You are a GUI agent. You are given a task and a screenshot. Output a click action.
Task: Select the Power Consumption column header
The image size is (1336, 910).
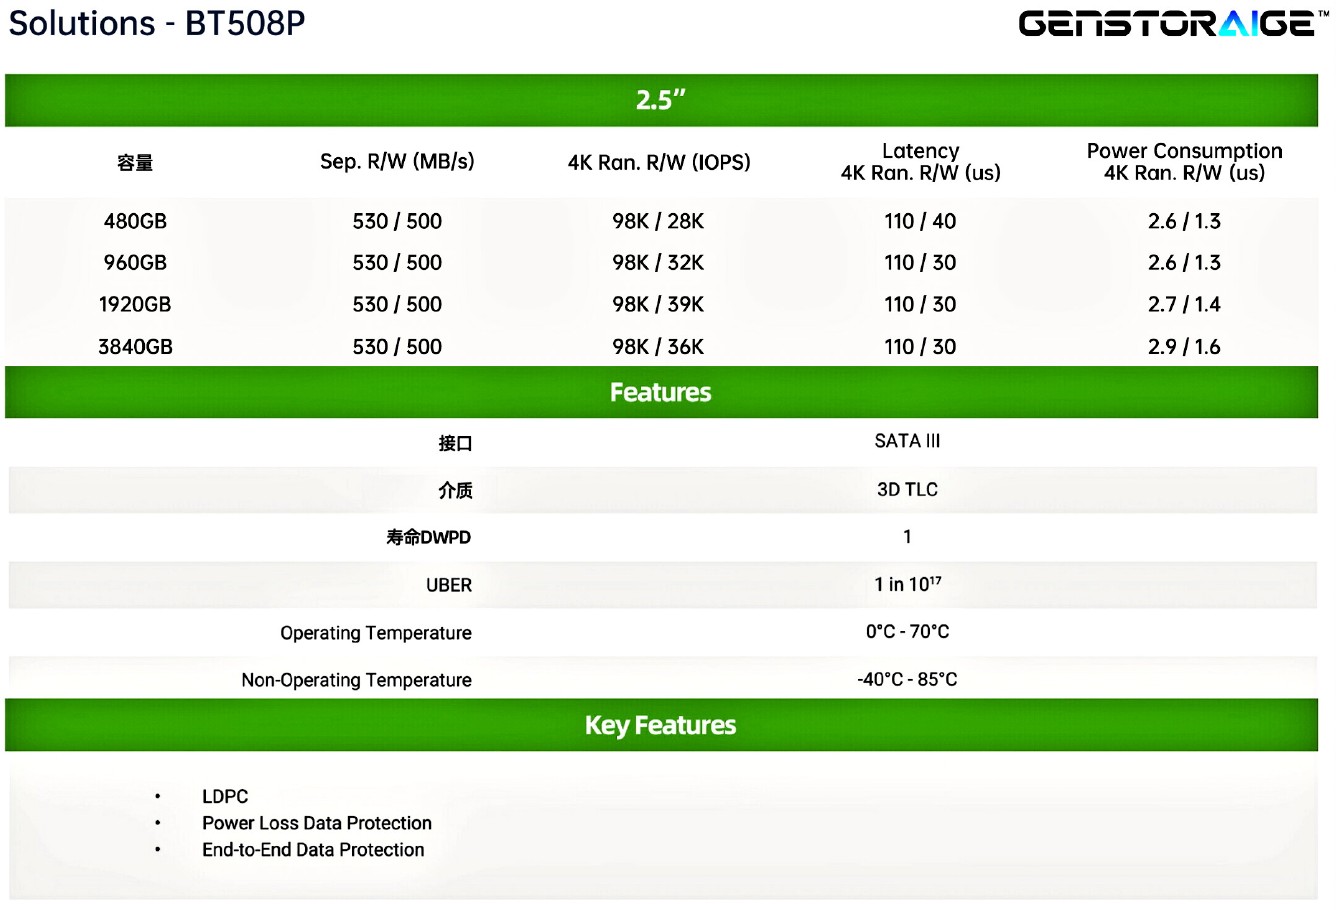pos(1185,162)
